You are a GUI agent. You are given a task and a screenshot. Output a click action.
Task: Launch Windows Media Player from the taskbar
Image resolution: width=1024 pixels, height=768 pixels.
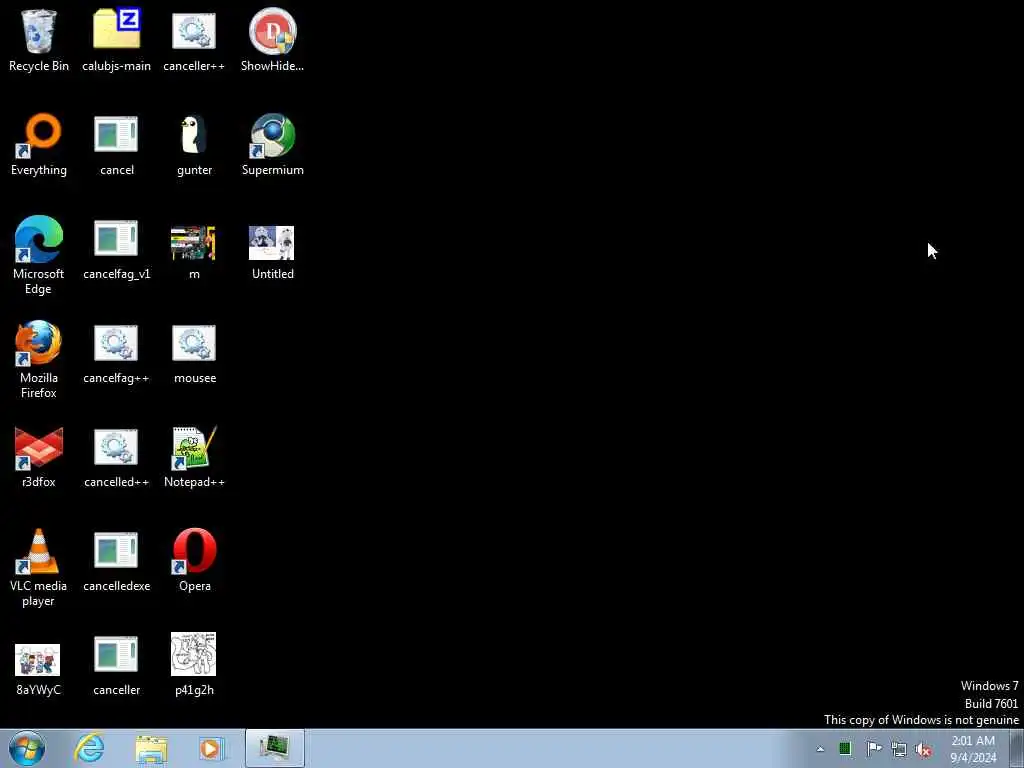click(x=211, y=748)
